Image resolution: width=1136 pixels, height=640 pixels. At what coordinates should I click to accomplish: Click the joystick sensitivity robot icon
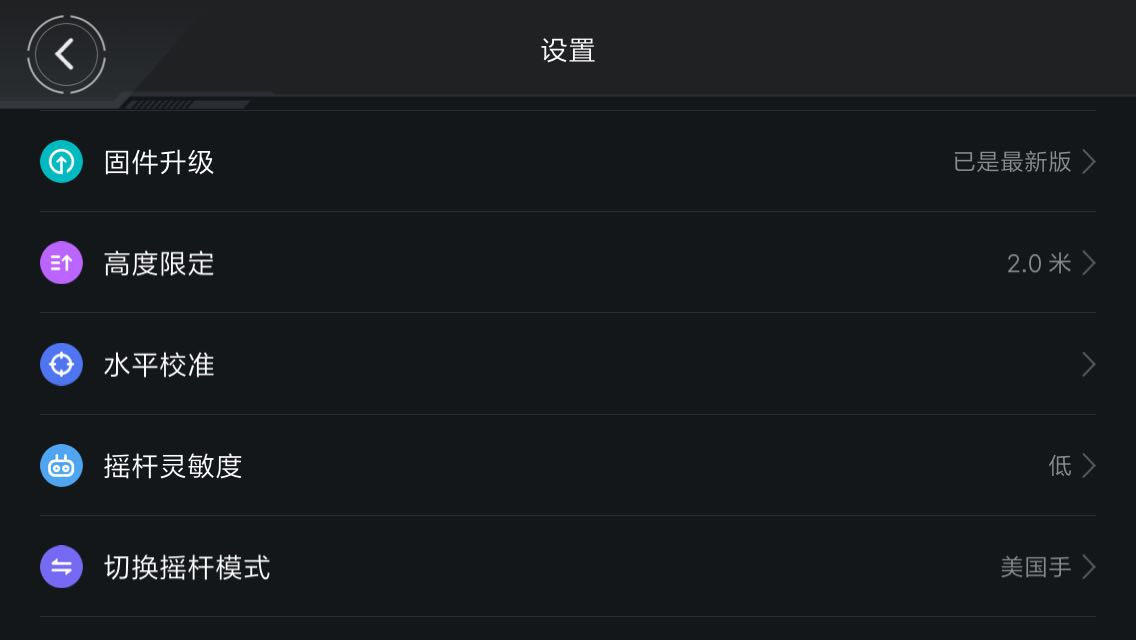61,466
